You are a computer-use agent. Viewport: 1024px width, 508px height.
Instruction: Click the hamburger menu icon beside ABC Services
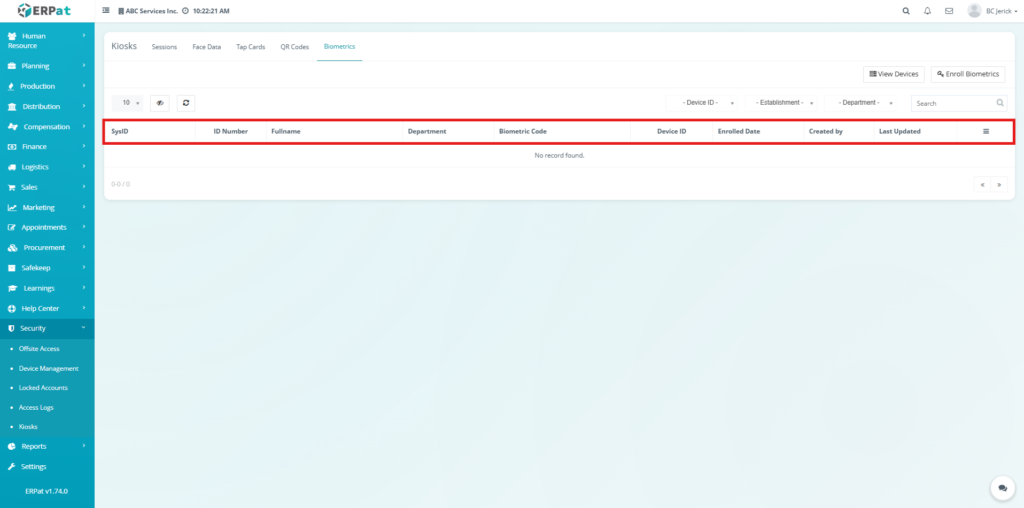coord(106,11)
